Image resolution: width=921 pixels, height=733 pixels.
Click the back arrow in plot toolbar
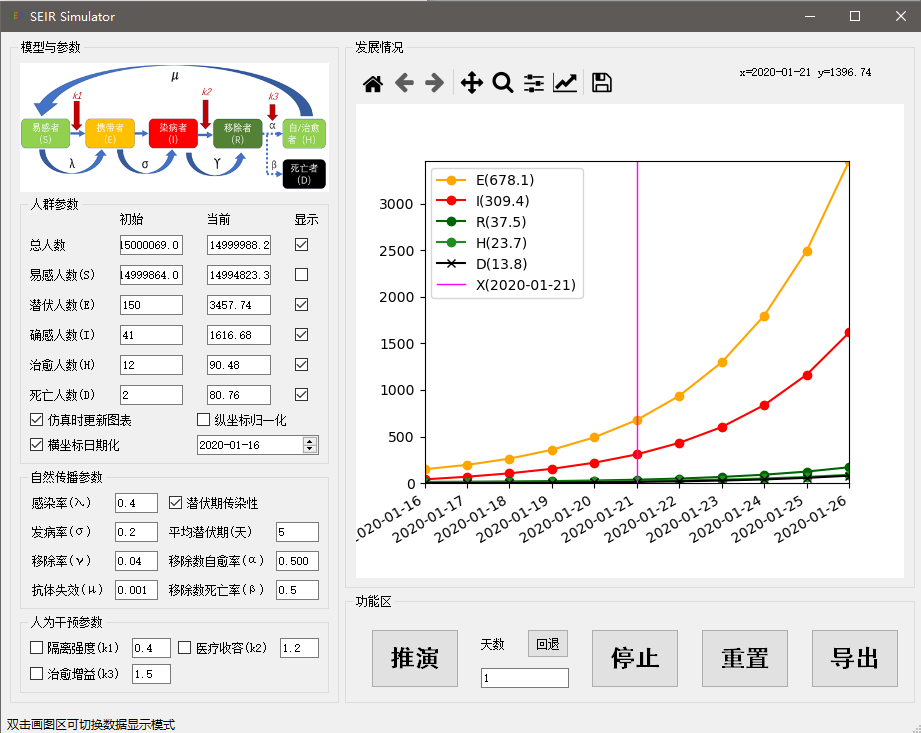coord(404,83)
